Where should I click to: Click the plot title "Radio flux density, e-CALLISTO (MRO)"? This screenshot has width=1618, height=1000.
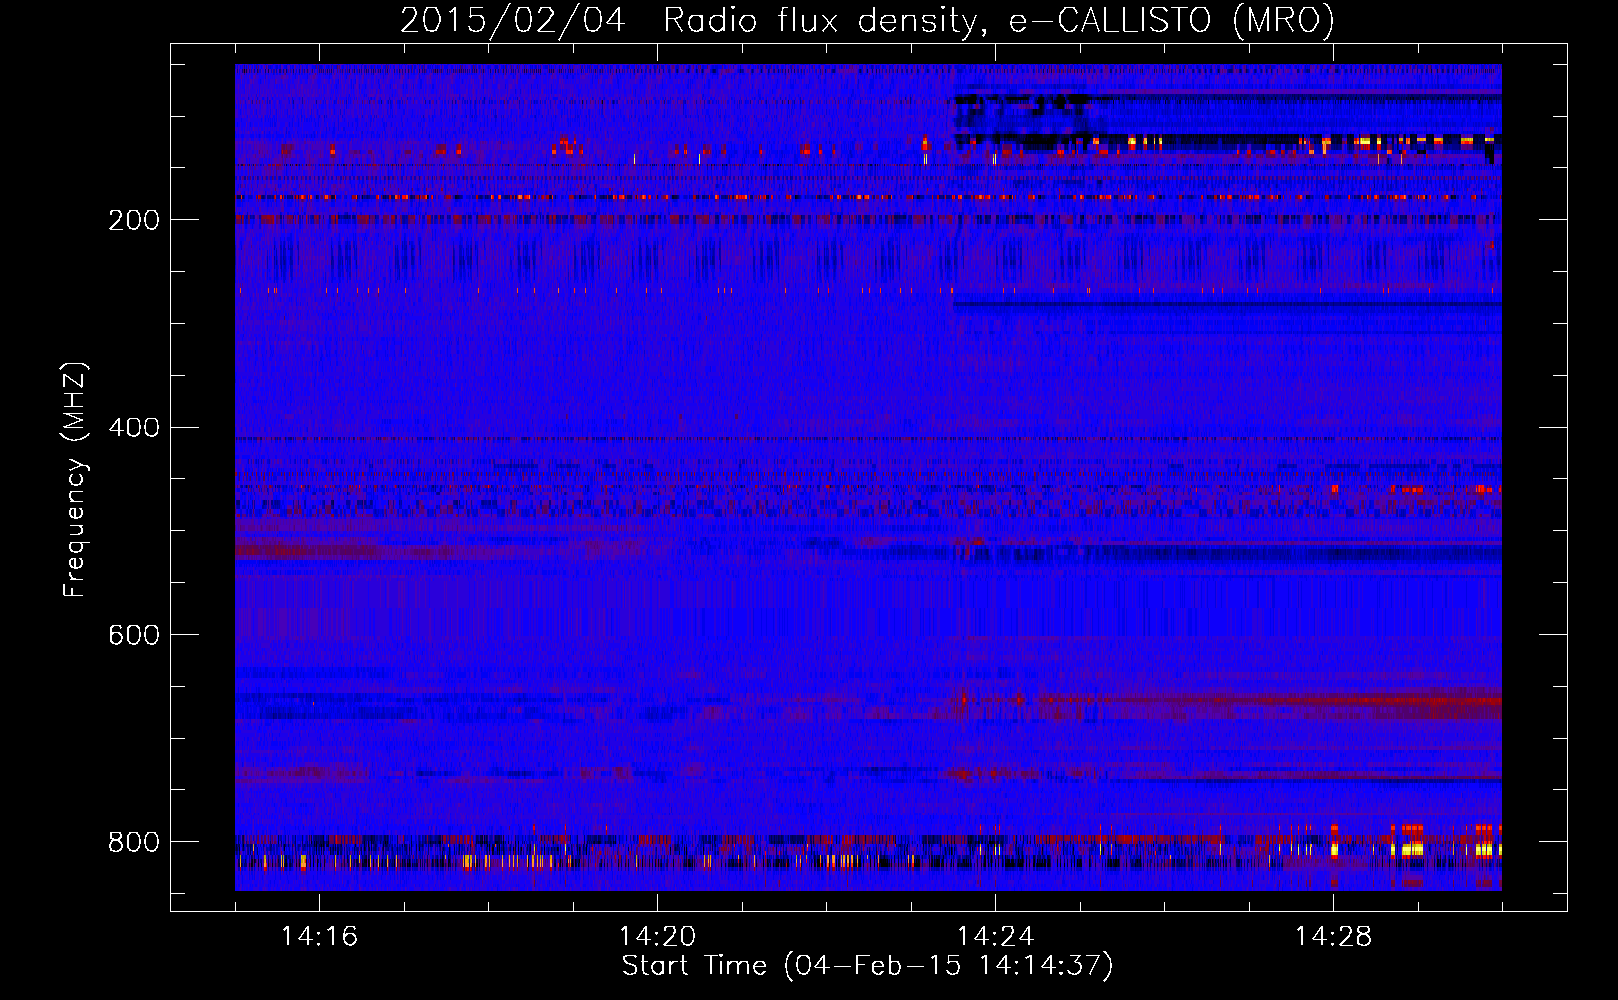coord(999,21)
